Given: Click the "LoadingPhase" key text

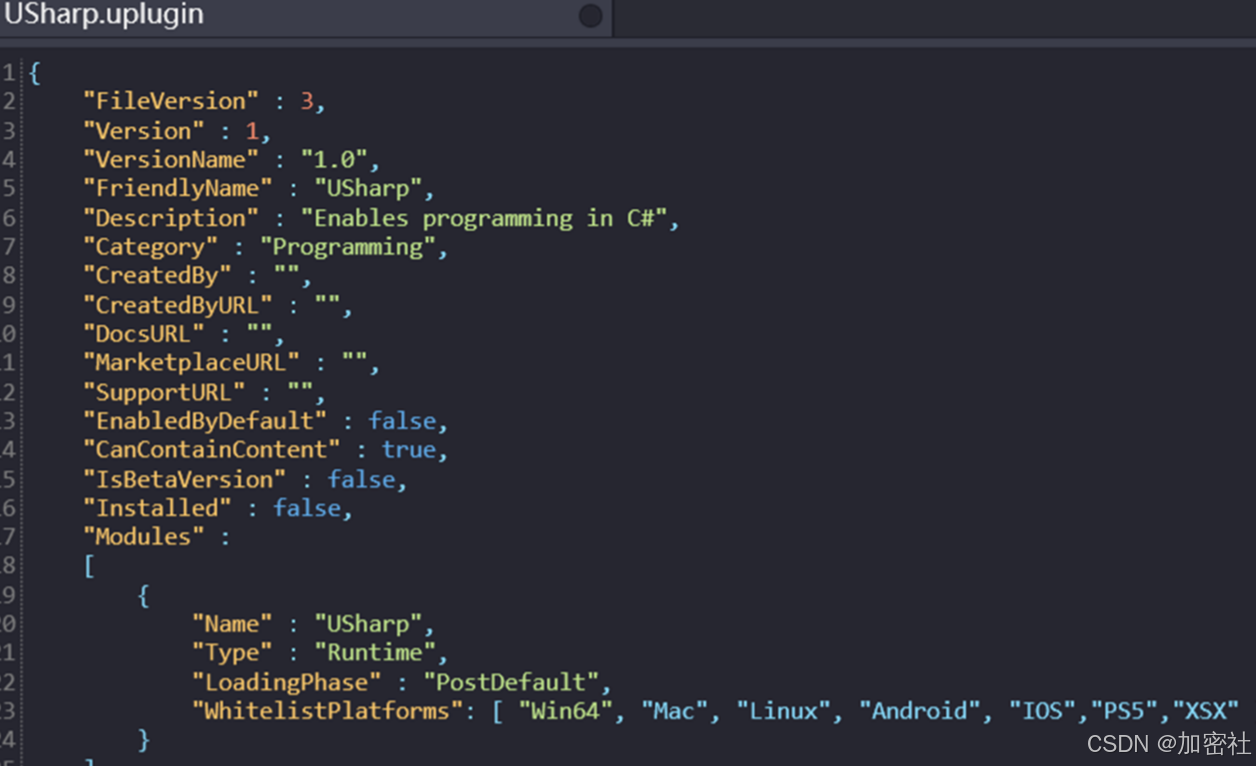Looking at the screenshot, I should (286, 682).
